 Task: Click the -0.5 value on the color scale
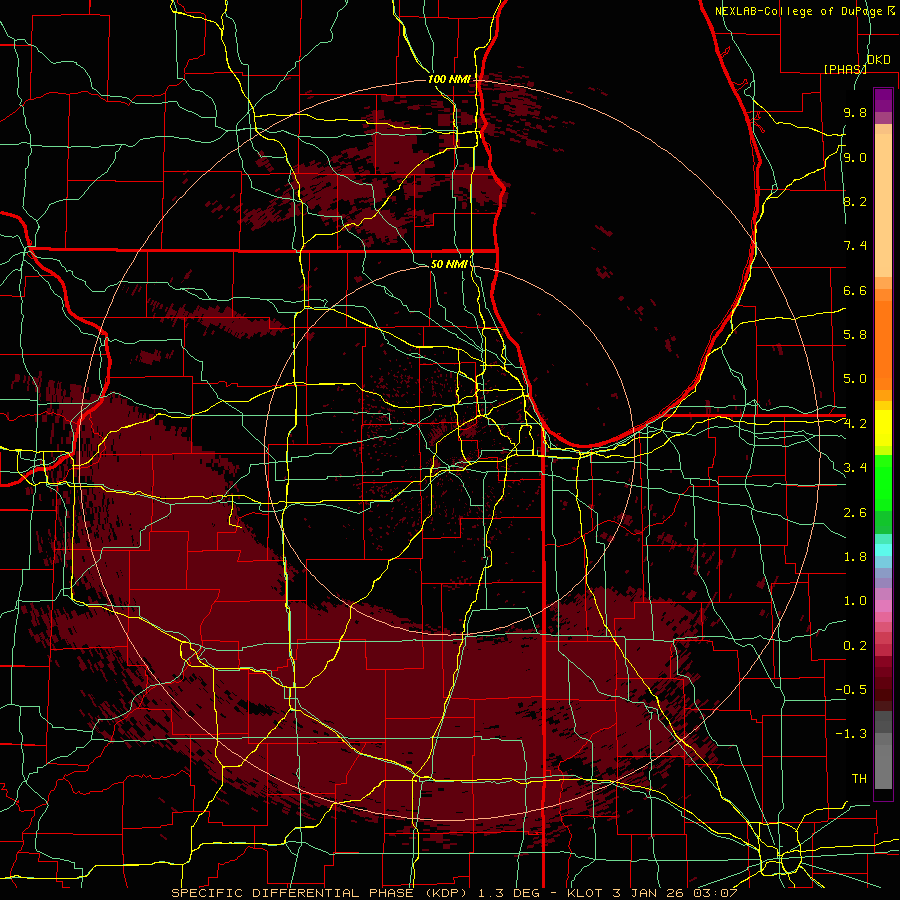pyautogui.click(x=851, y=690)
